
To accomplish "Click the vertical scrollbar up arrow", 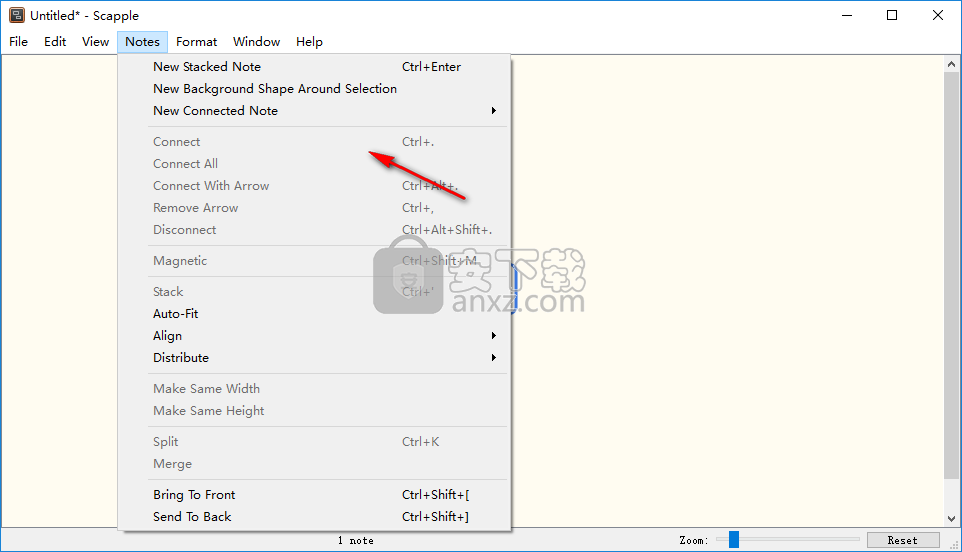I will click(x=951, y=64).
